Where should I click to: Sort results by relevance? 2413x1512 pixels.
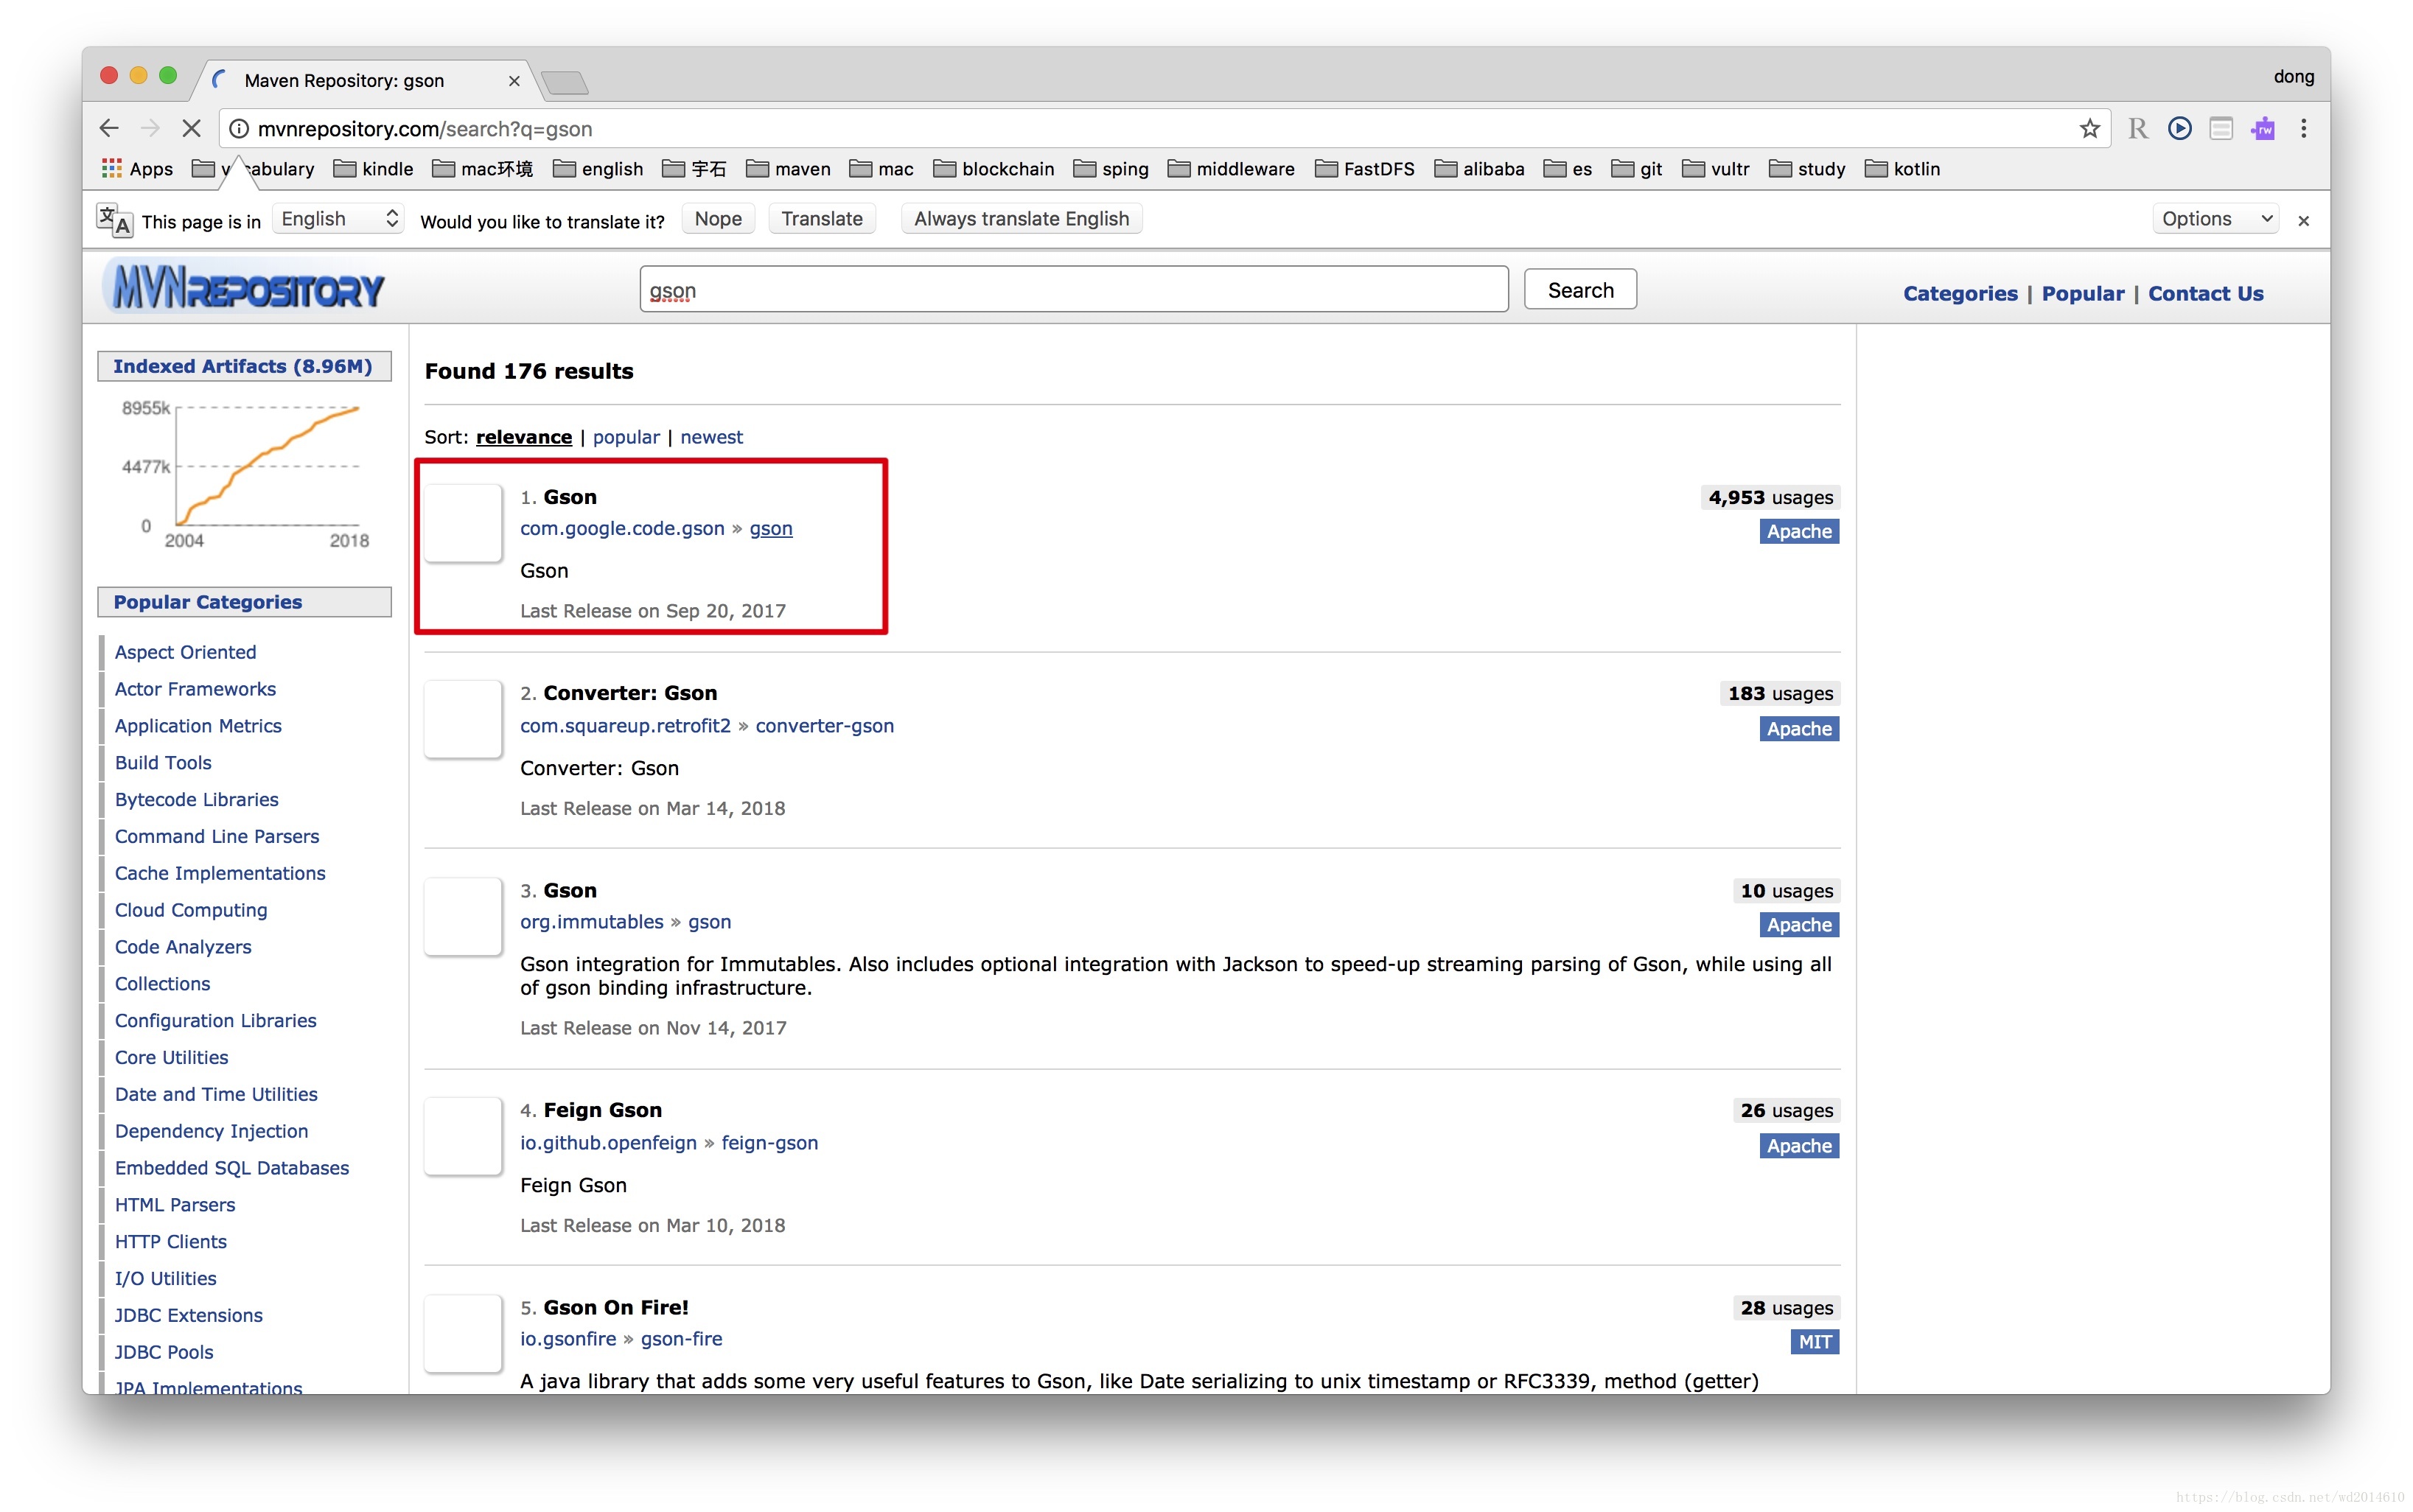(x=524, y=437)
